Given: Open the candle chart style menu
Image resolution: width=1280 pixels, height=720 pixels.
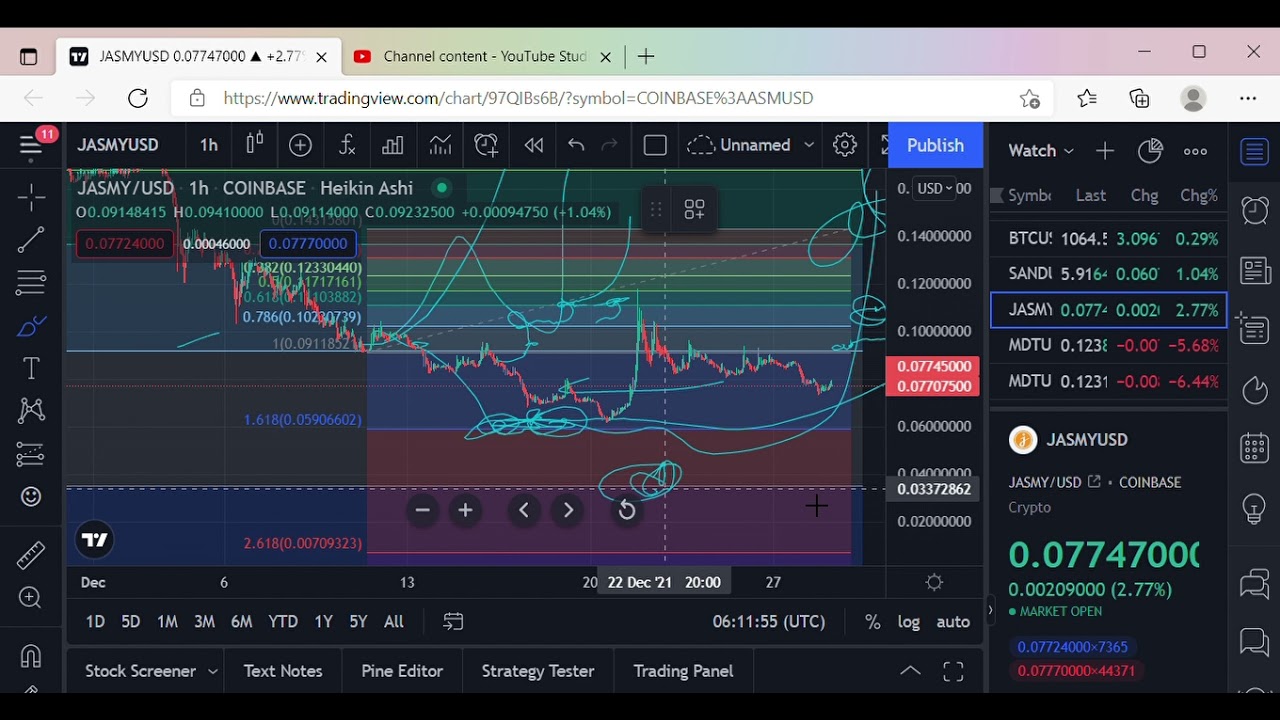Looking at the screenshot, I should [255, 146].
